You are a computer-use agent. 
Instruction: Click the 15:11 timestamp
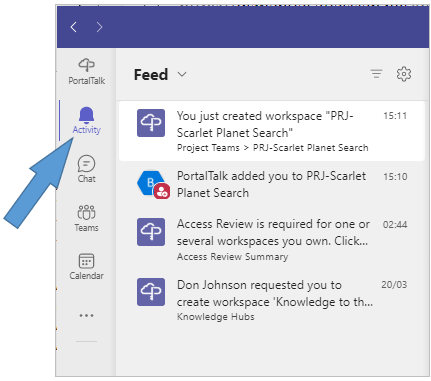pos(395,116)
